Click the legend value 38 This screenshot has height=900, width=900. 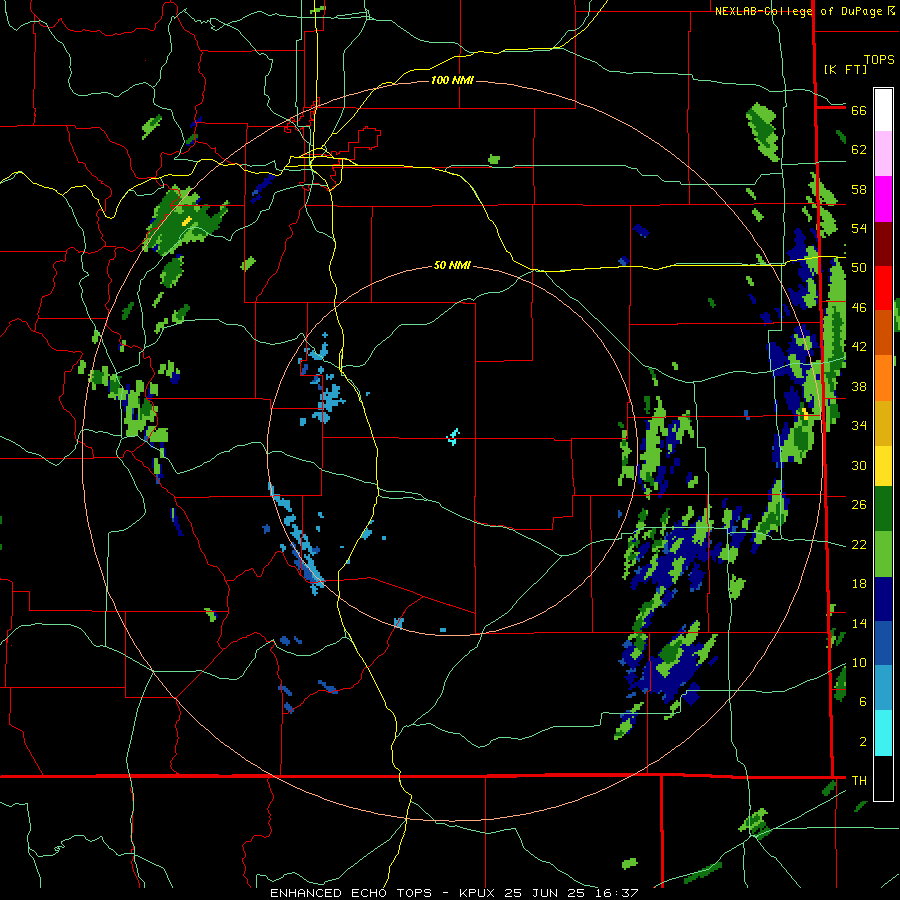[859, 386]
